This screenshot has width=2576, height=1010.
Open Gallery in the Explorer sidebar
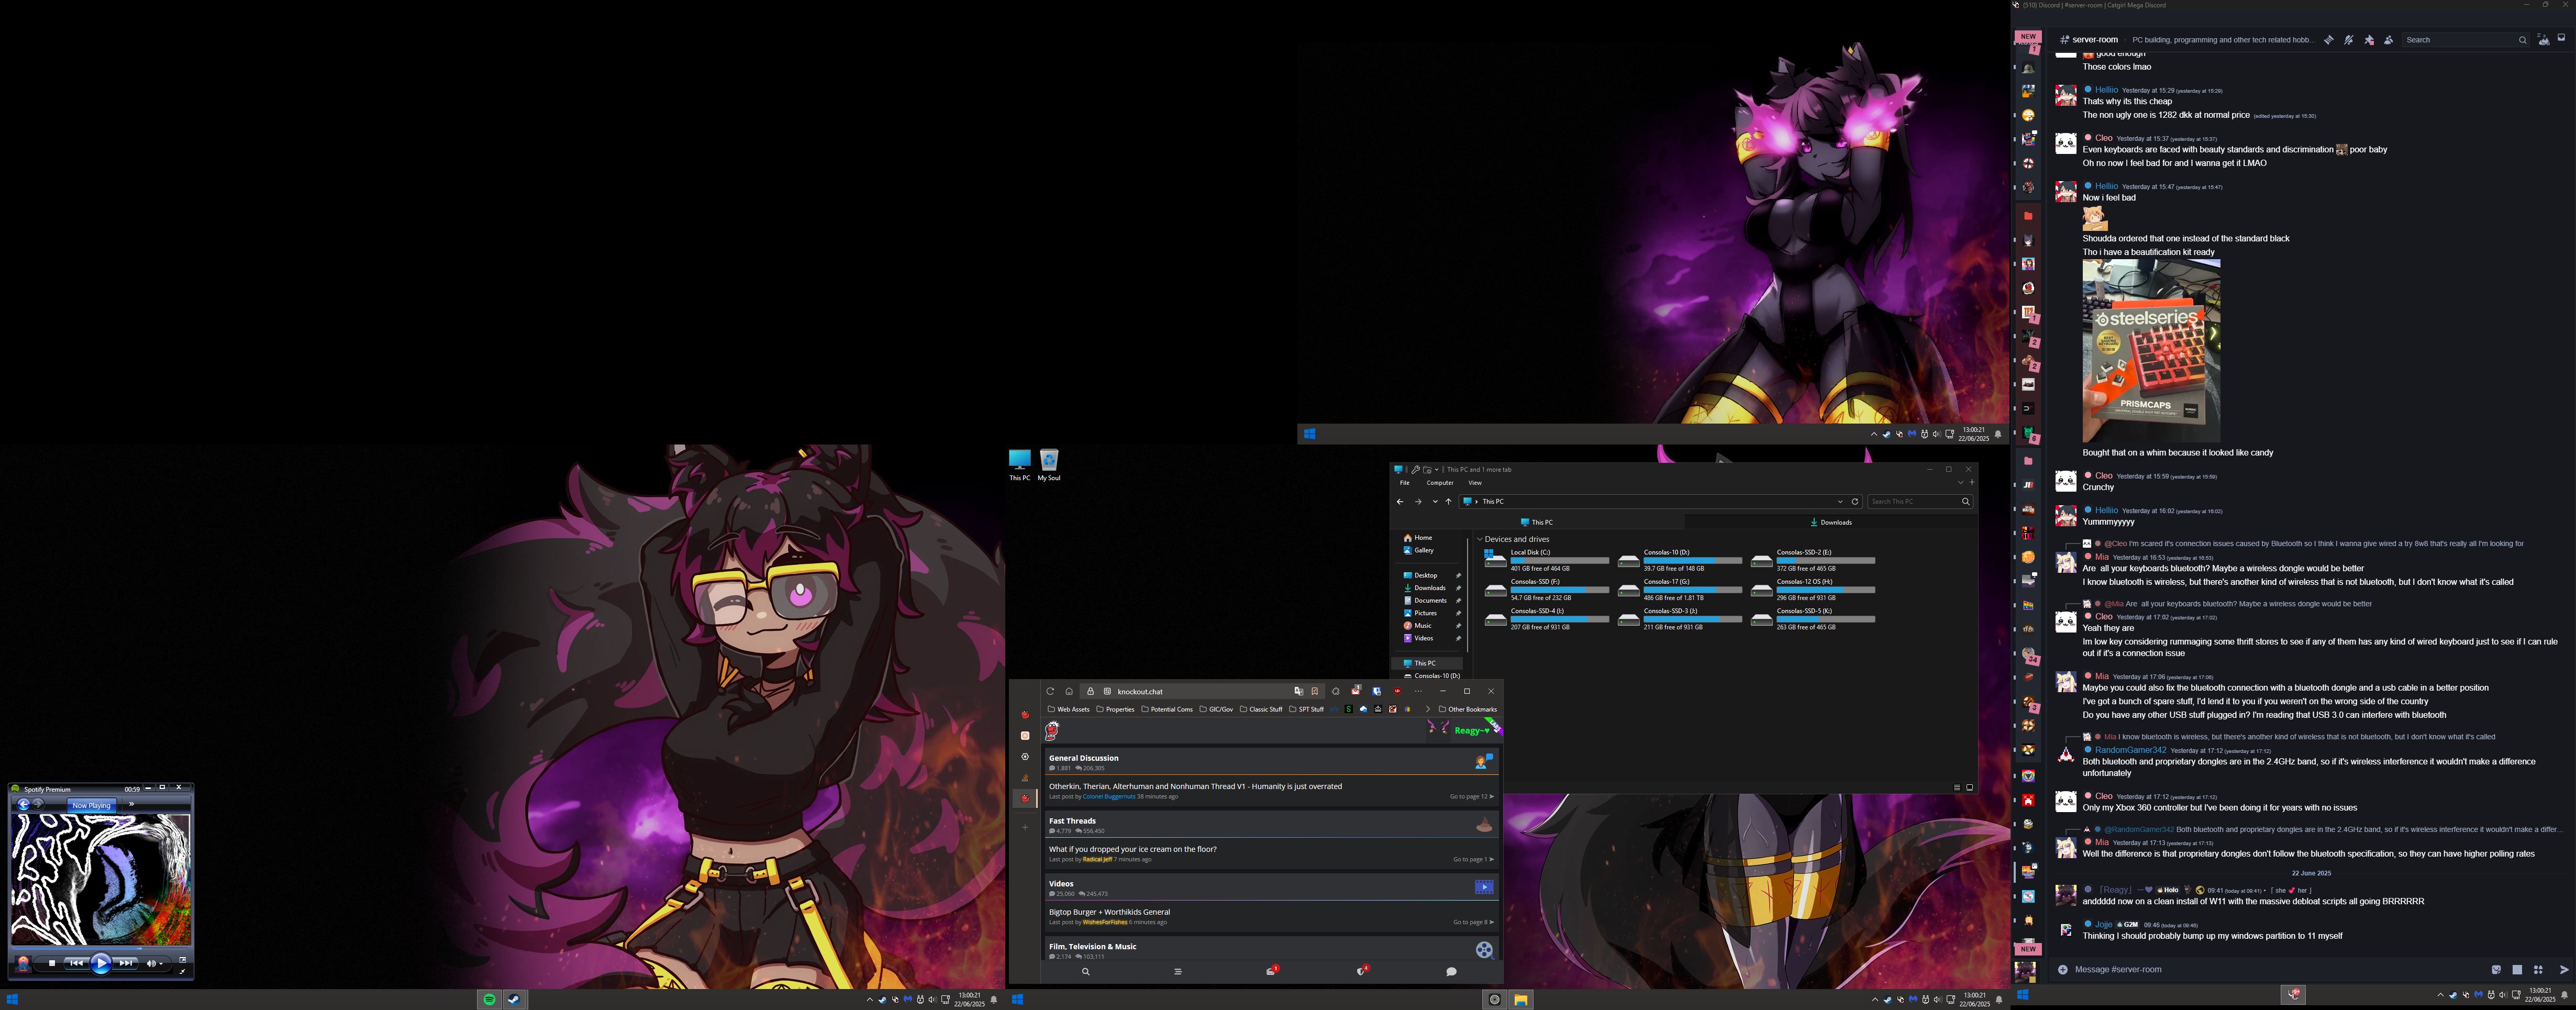point(1419,550)
